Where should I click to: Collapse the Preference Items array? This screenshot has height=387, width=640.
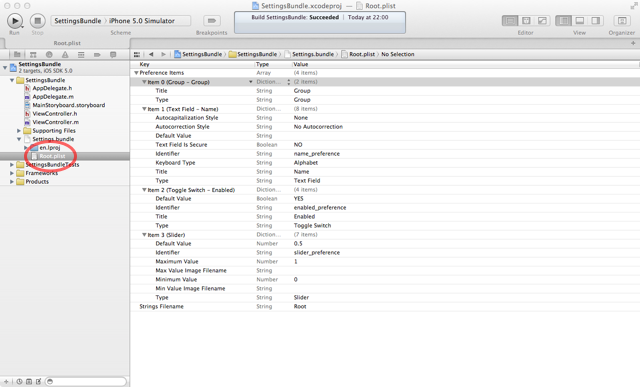point(136,73)
